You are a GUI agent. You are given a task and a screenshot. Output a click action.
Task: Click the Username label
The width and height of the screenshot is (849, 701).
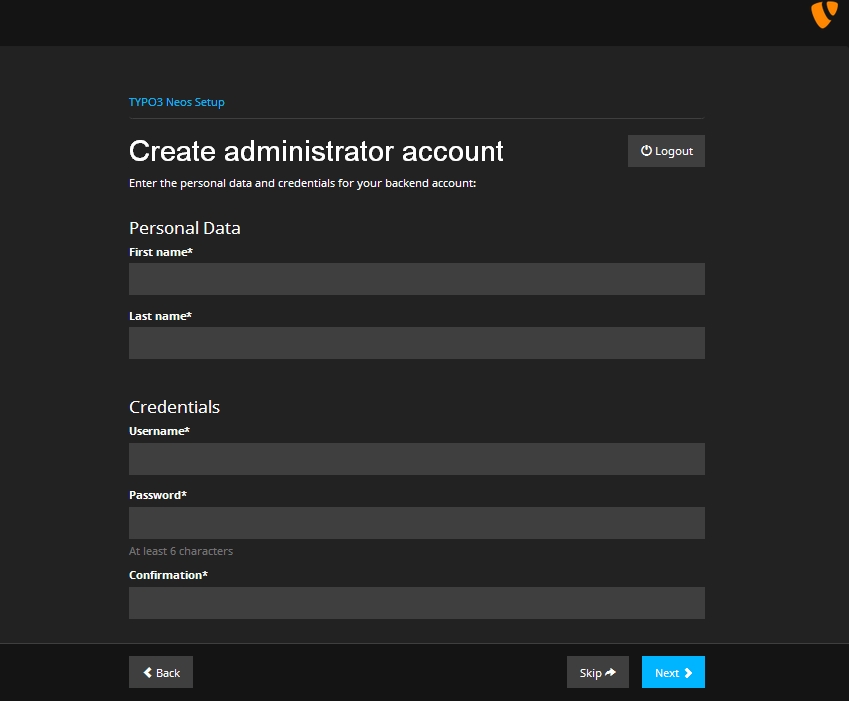159,431
